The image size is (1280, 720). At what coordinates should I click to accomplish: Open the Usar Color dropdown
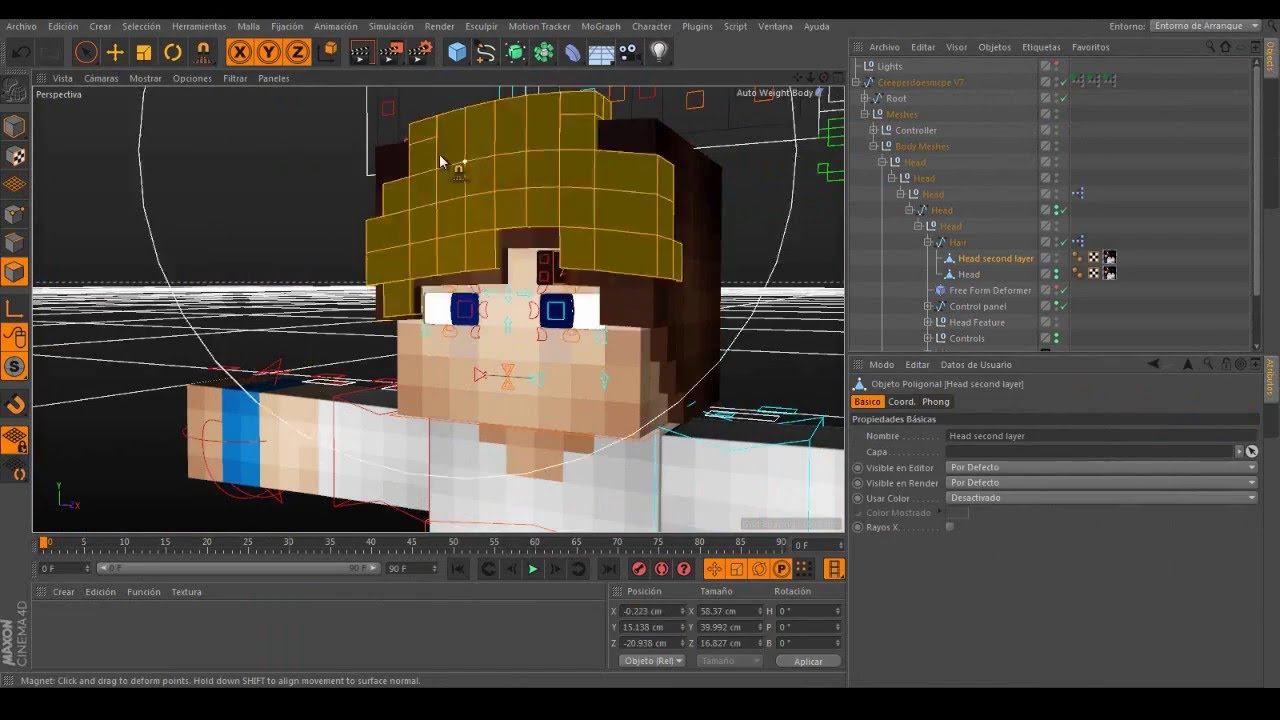pos(1101,498)
